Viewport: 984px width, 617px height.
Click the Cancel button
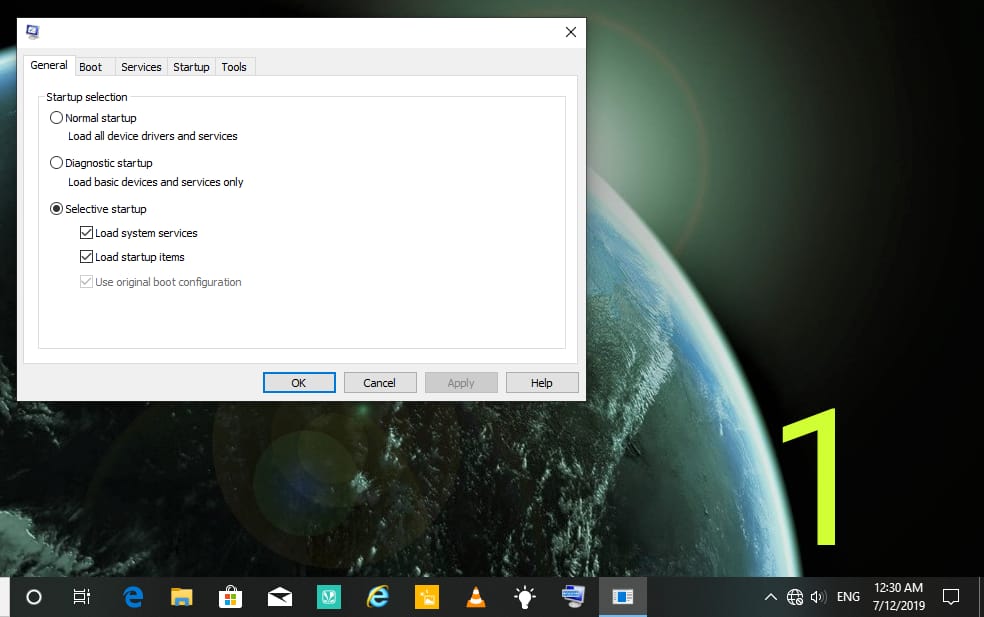click(x=380, y=383)
